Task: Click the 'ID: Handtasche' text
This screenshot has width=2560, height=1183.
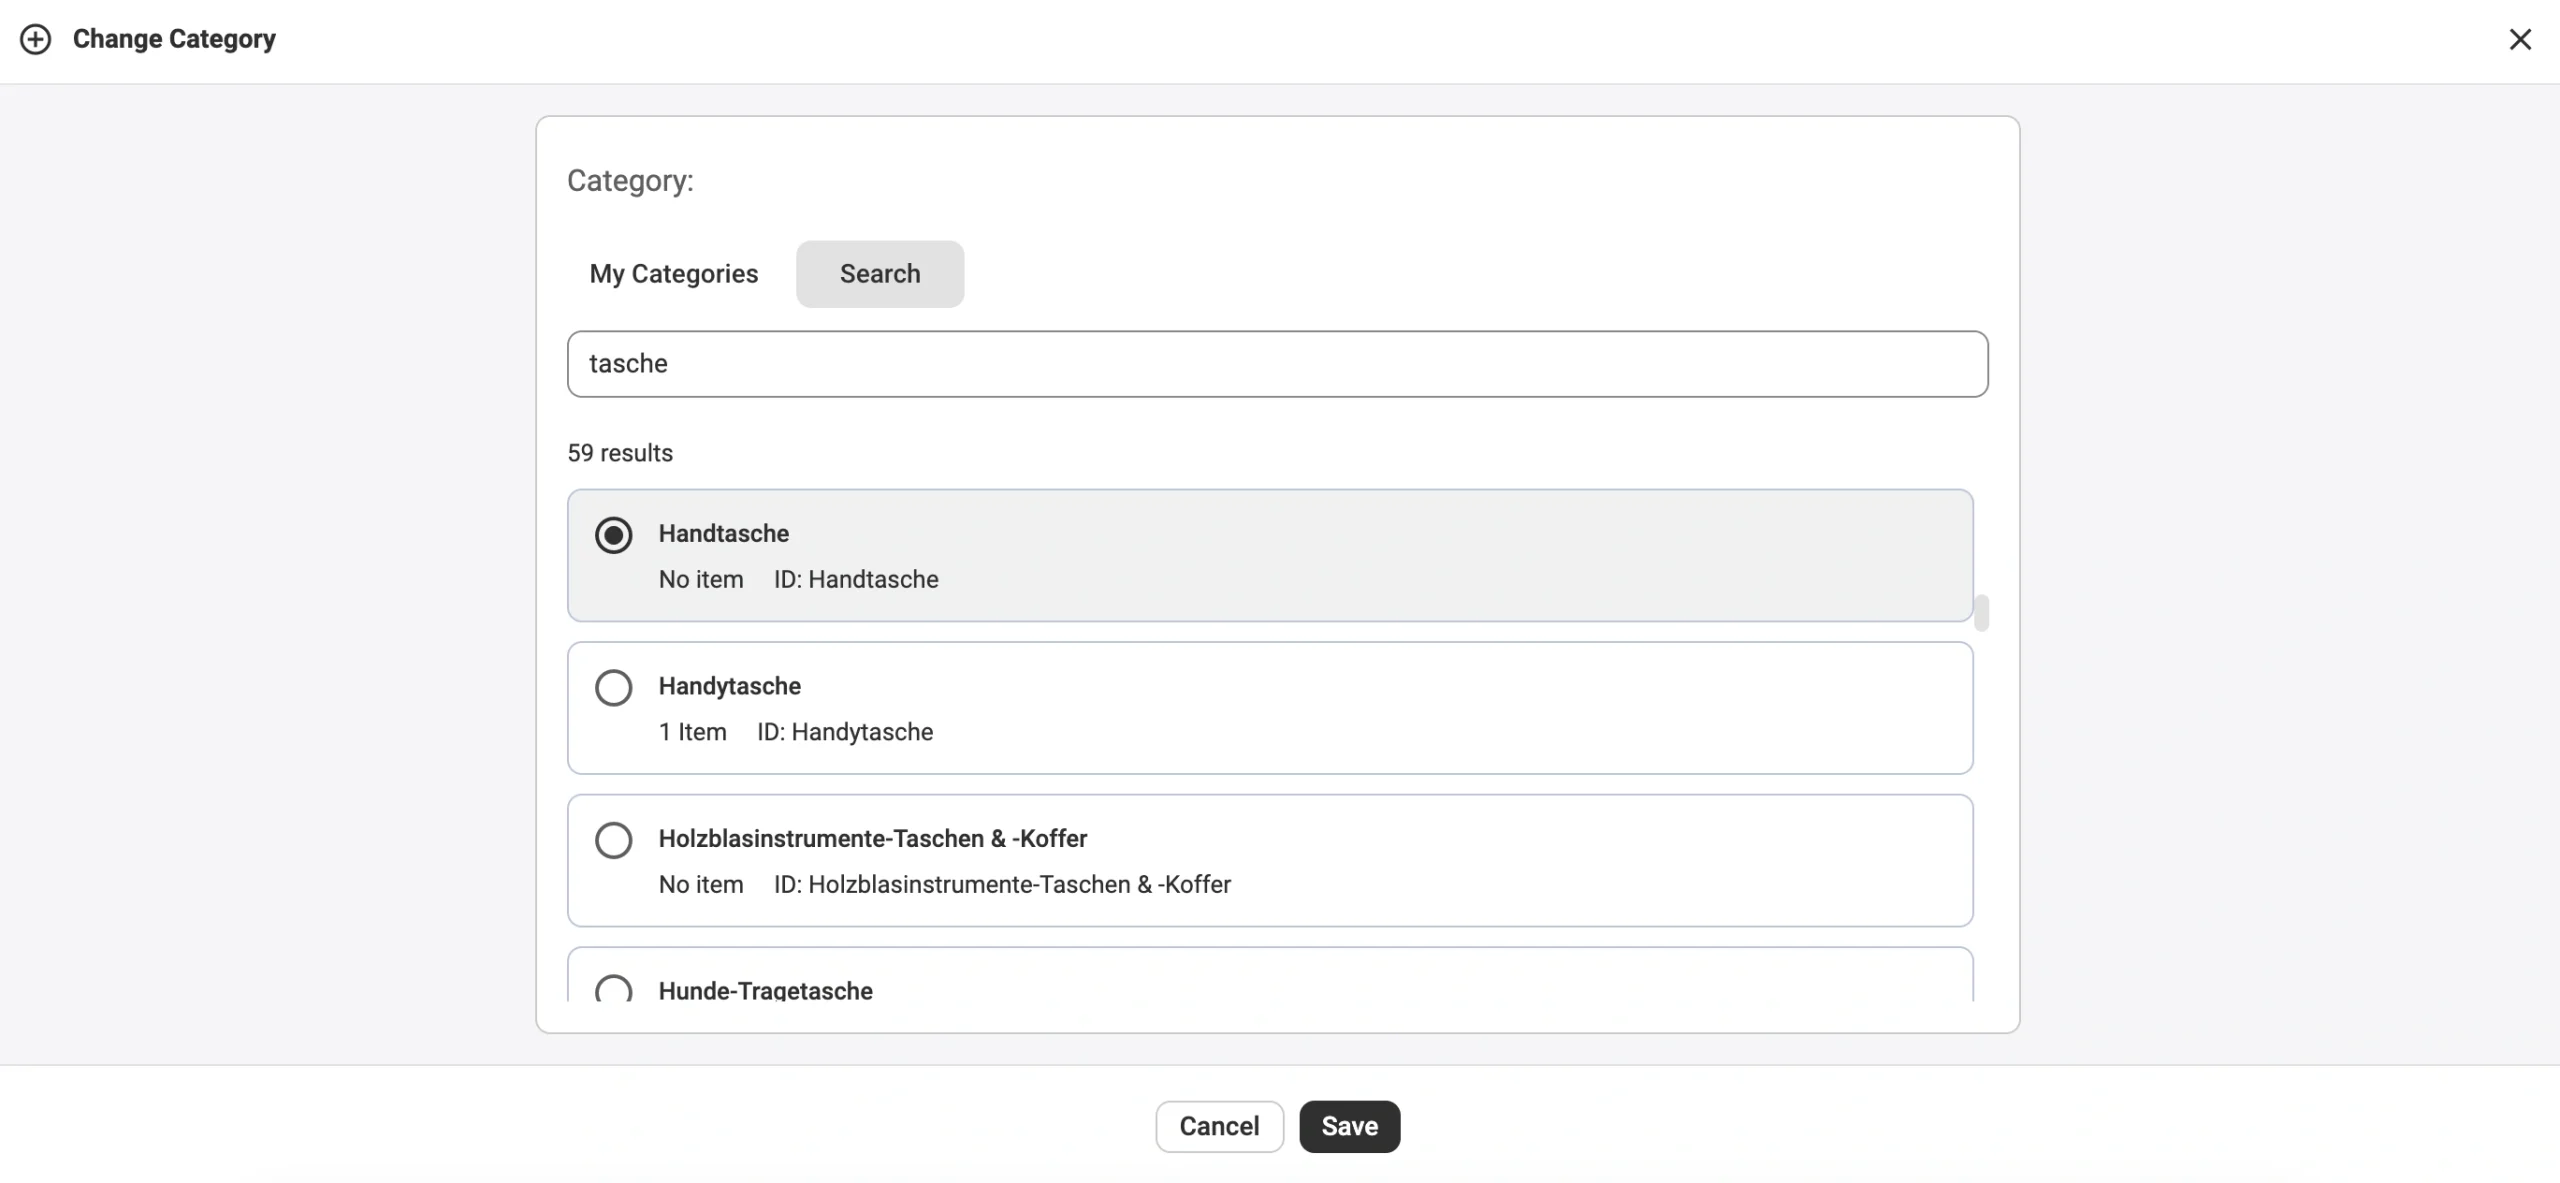Action: tap(855, 579)
